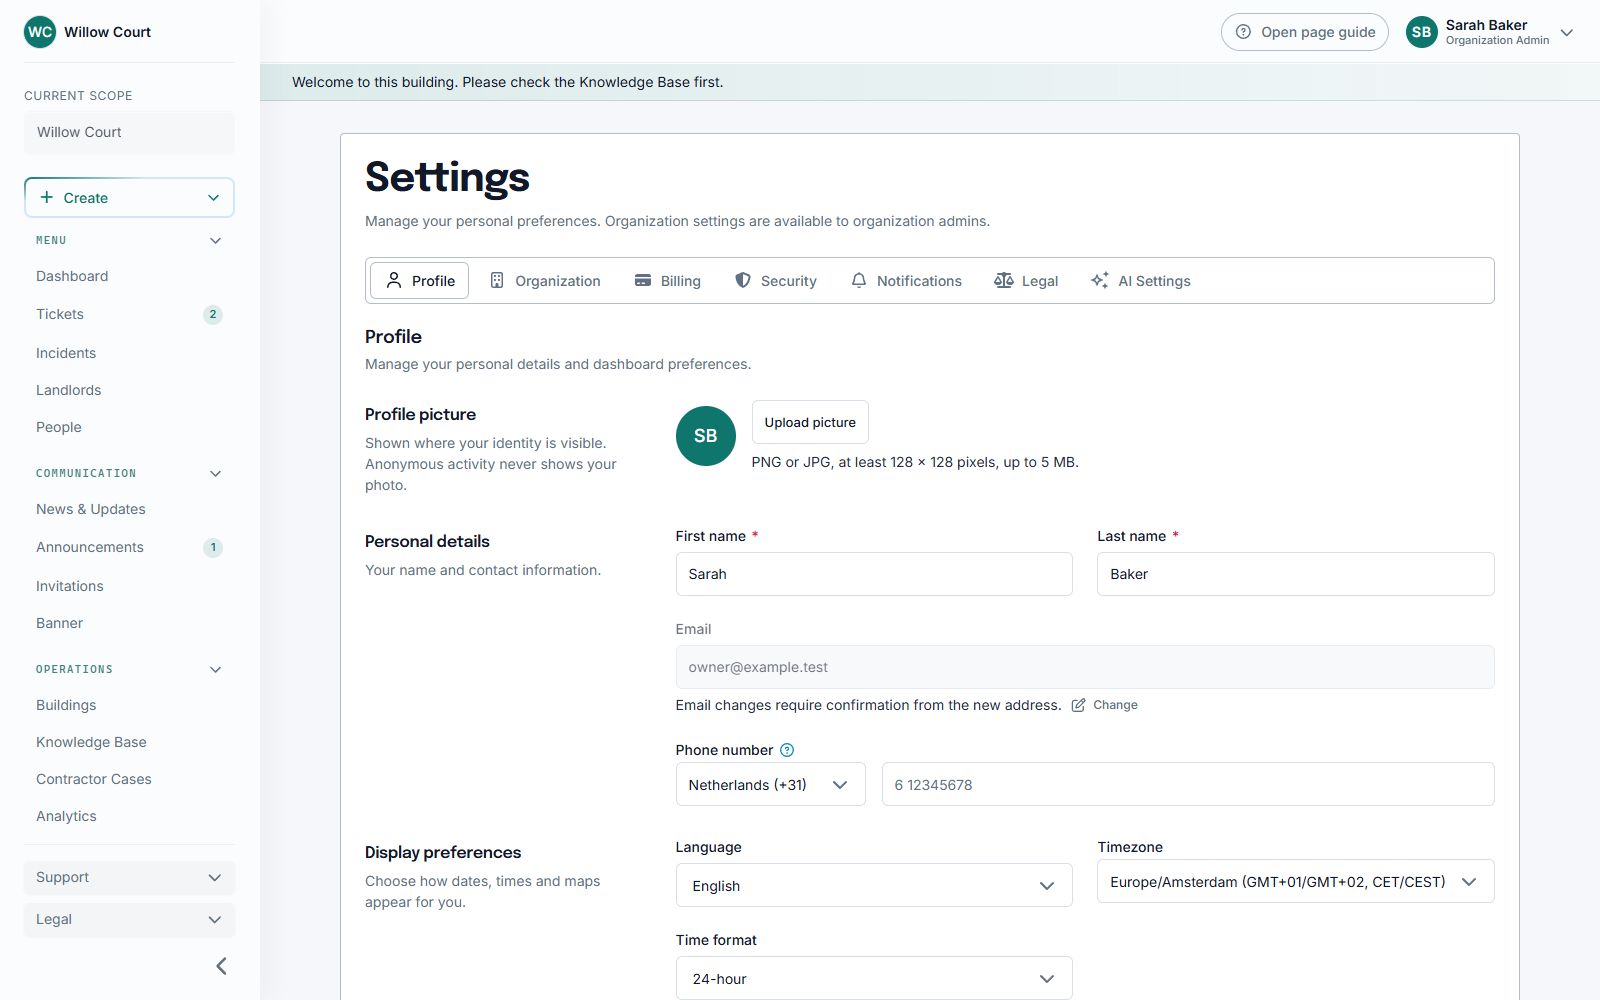Switch to the Legal settings tab
Viewport: 1600px width, 1000px height.
[x=1026, y=281]
